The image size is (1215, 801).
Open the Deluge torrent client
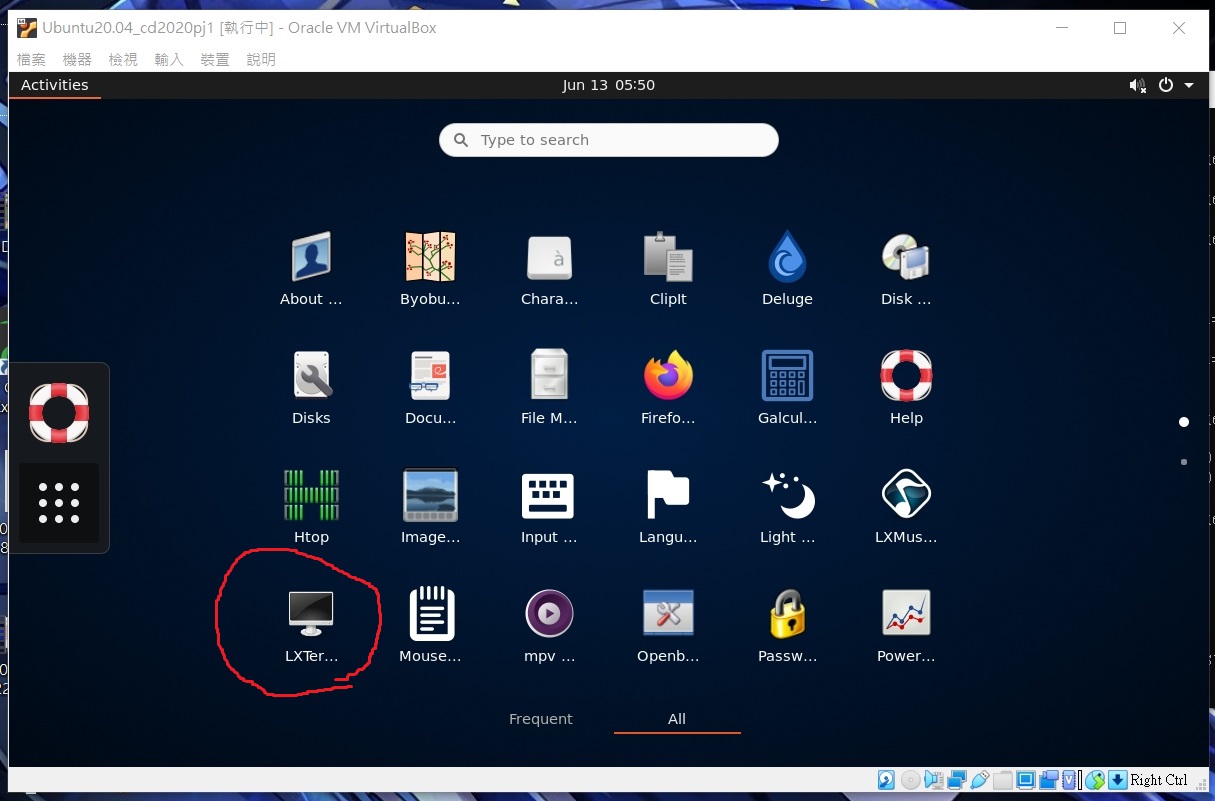(x=787, y=257)
